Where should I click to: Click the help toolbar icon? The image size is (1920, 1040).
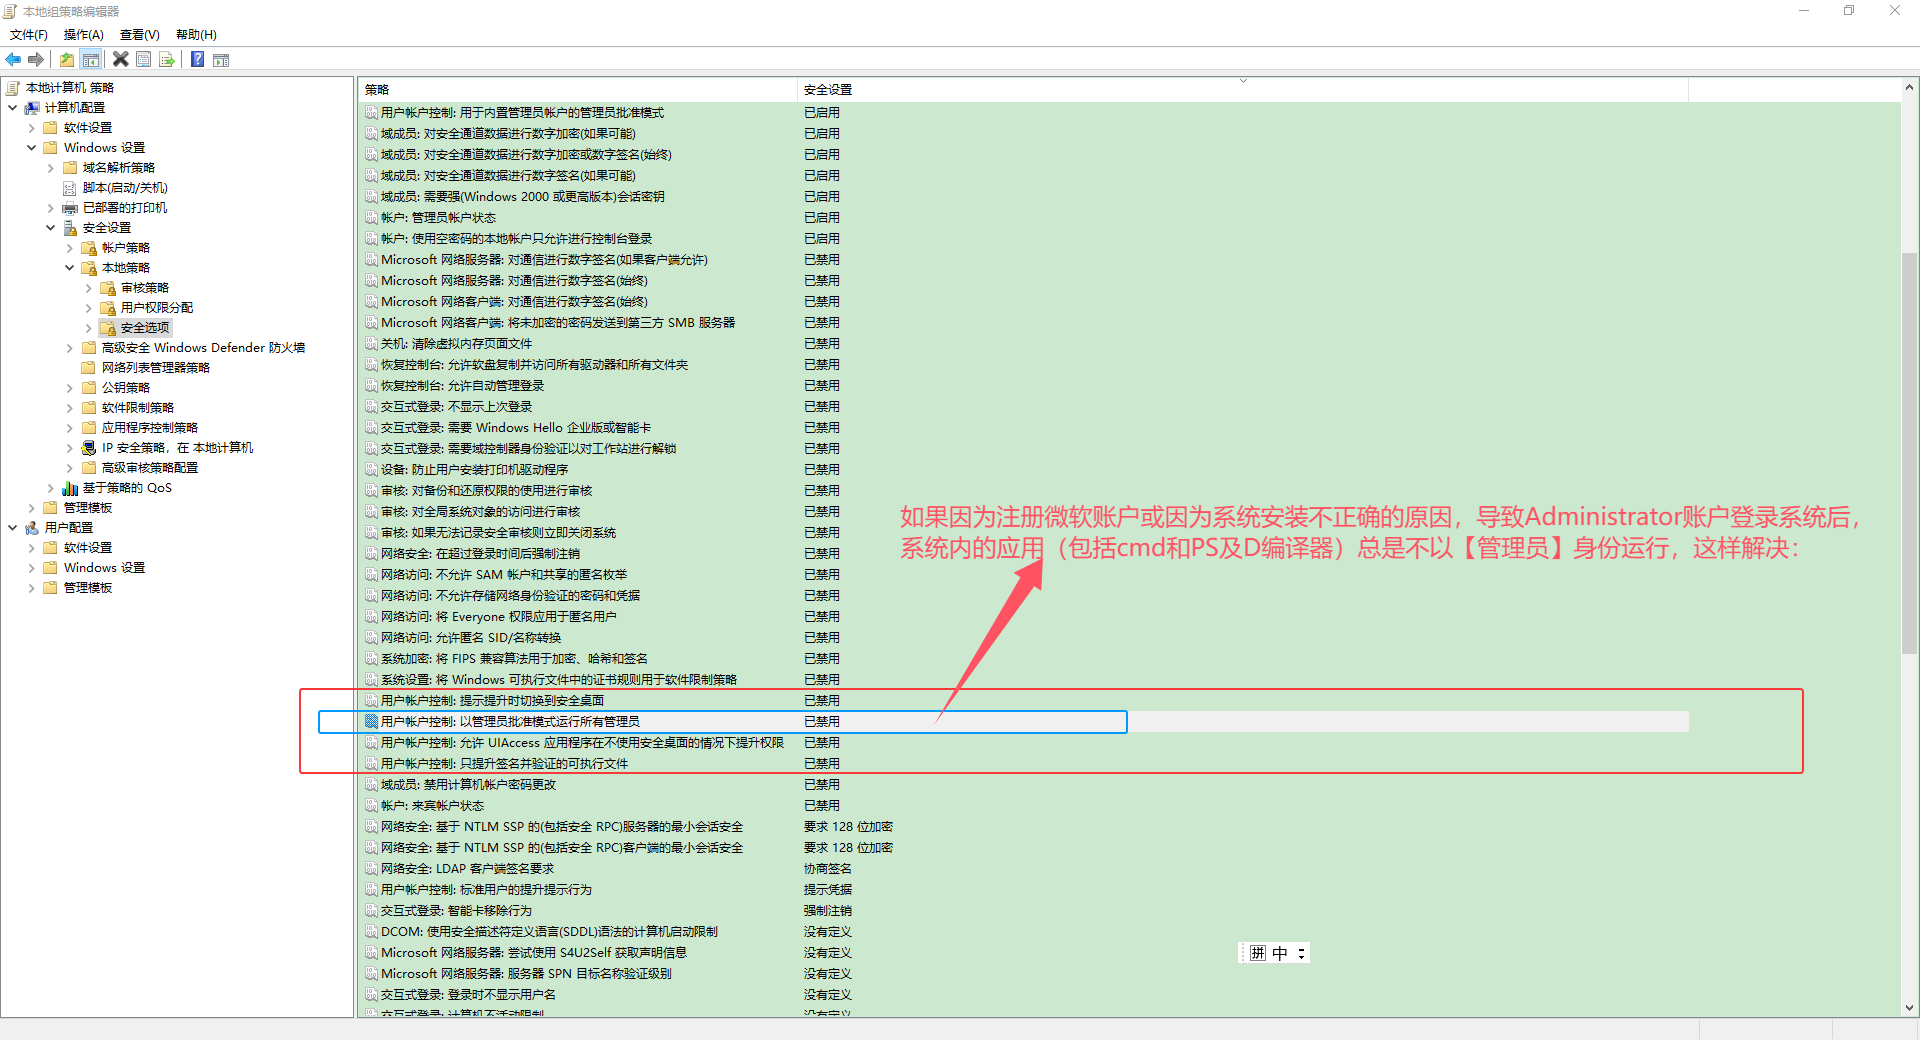click(x=197, y=59)
